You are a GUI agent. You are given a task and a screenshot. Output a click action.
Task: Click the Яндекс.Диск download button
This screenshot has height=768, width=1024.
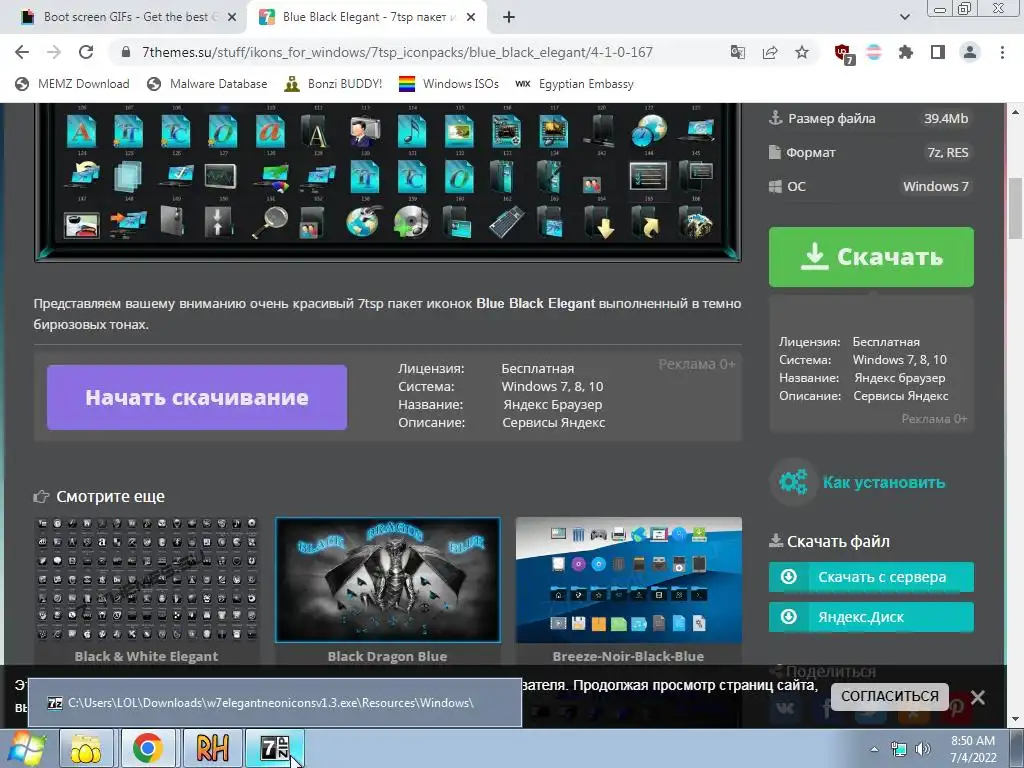pyautogui.click(x=871, y=617)
